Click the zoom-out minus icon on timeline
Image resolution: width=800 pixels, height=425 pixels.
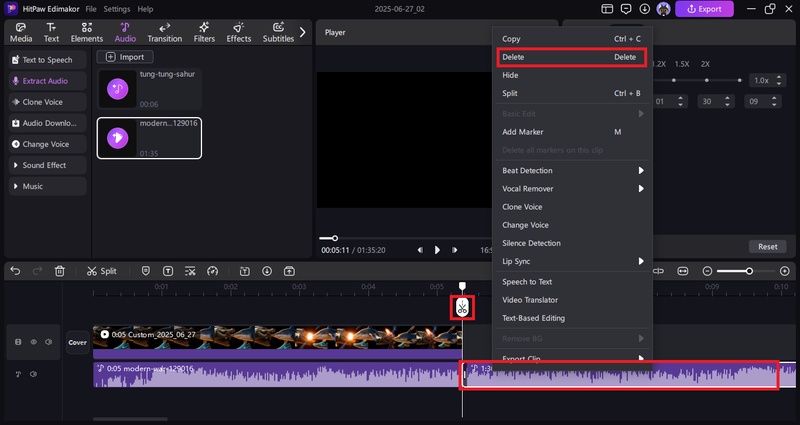708,271
